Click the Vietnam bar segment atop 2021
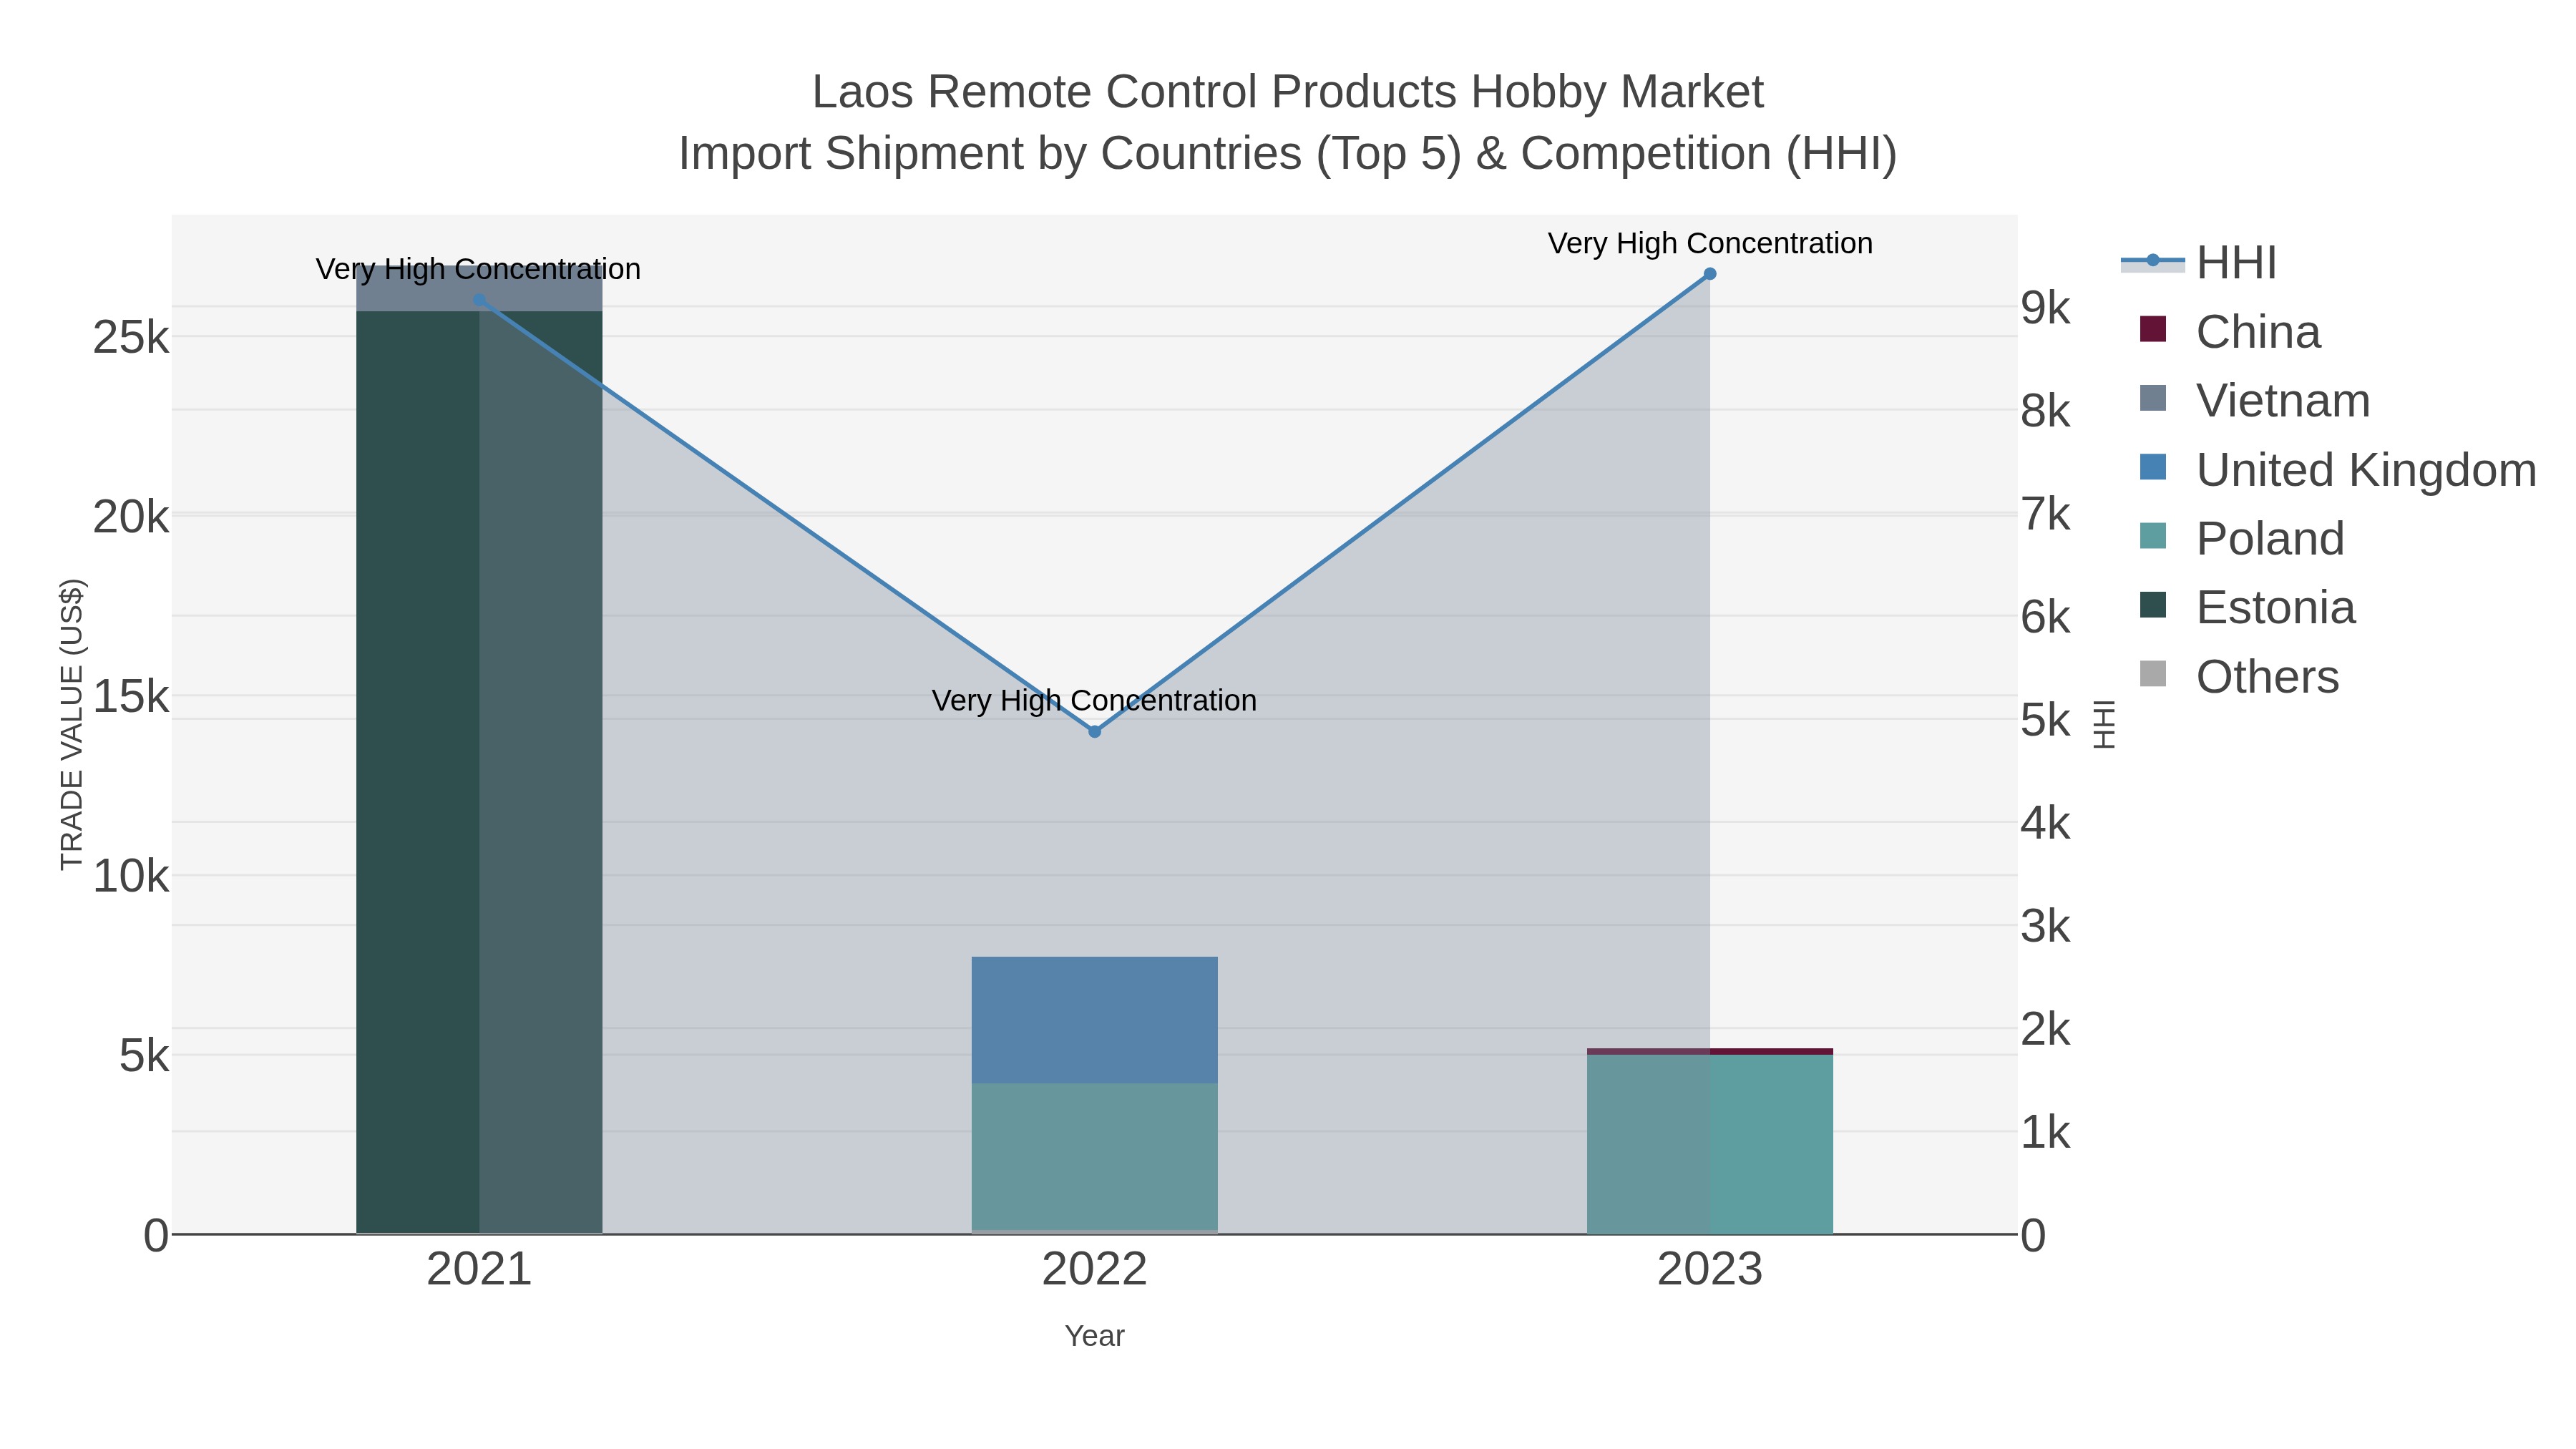 click(479, 288)
